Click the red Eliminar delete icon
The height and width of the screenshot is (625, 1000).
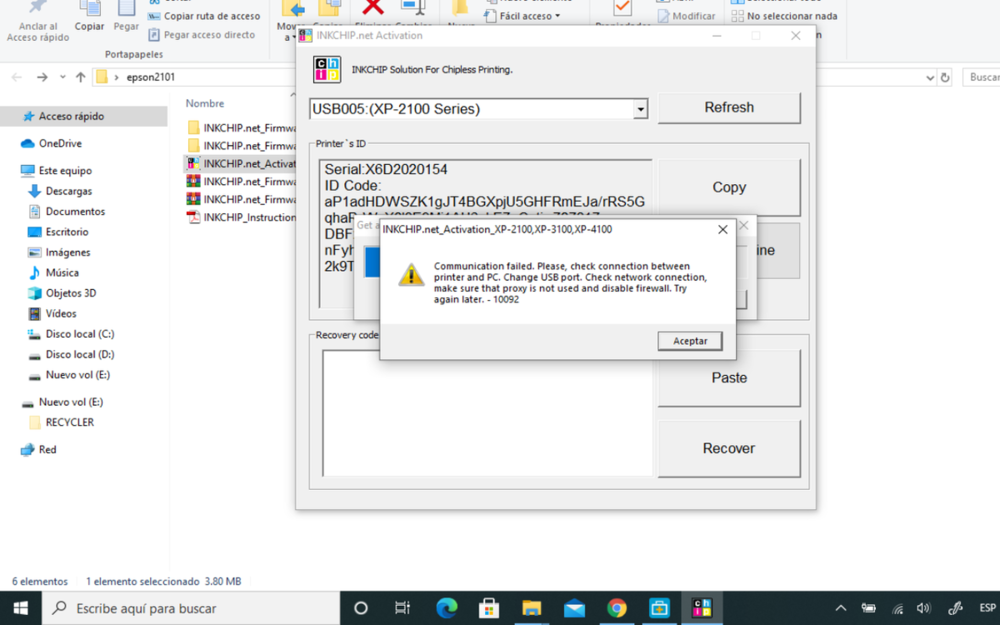point(373,9)
